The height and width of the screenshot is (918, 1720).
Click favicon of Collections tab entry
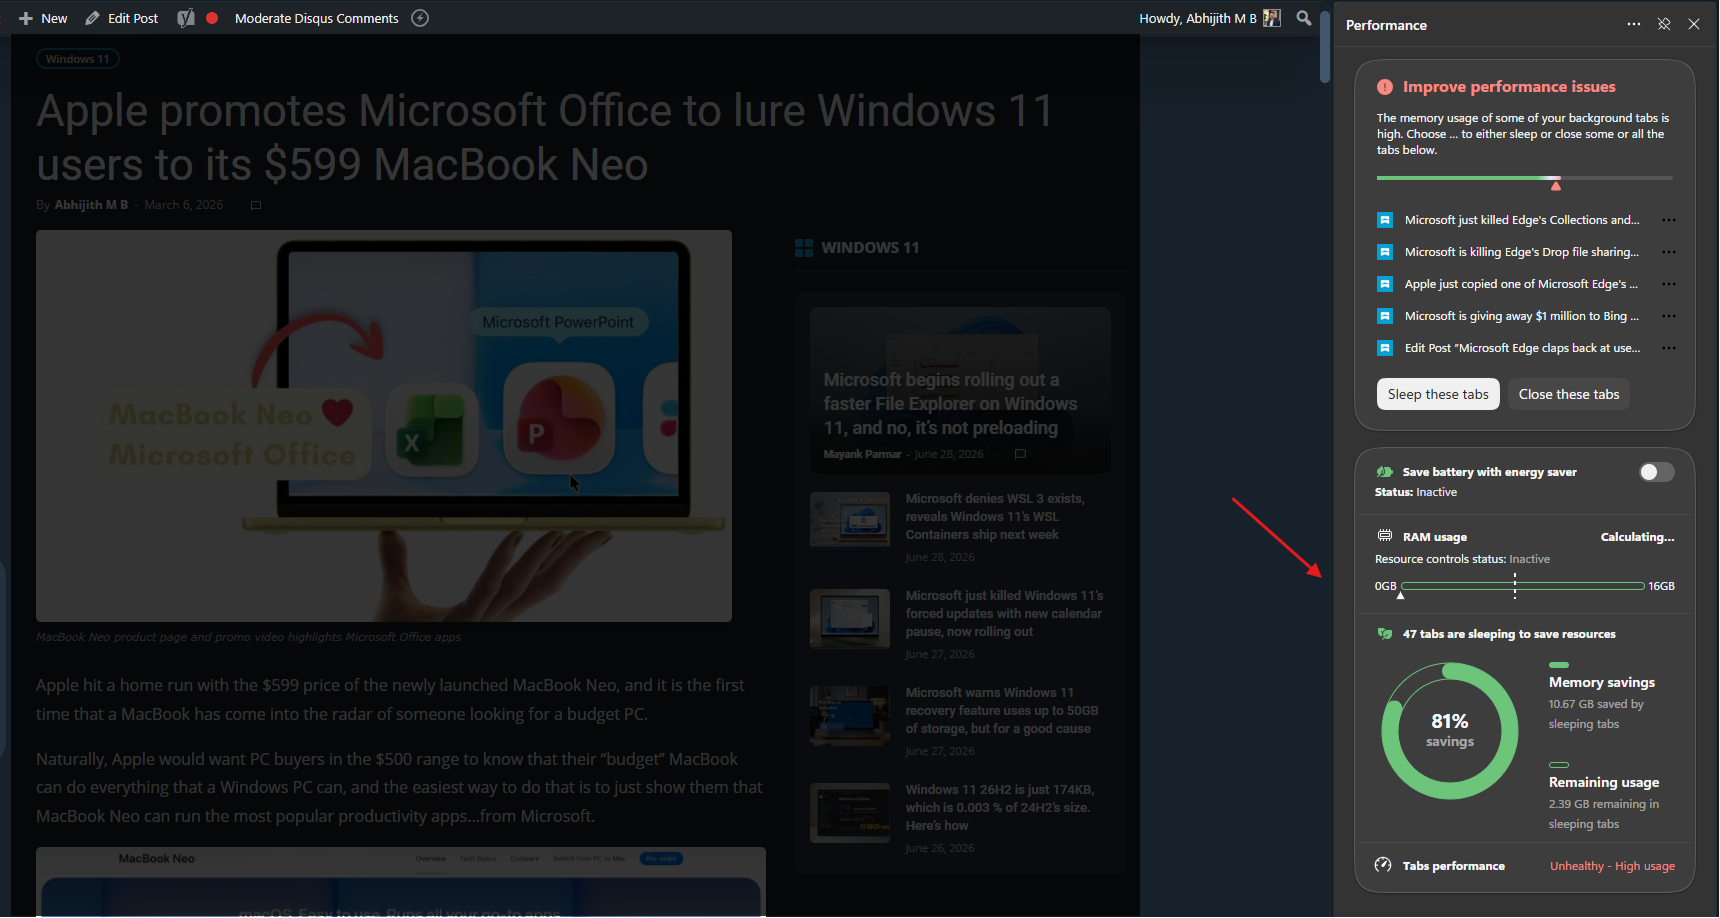pyautogui.click(x=1385, y=220)
